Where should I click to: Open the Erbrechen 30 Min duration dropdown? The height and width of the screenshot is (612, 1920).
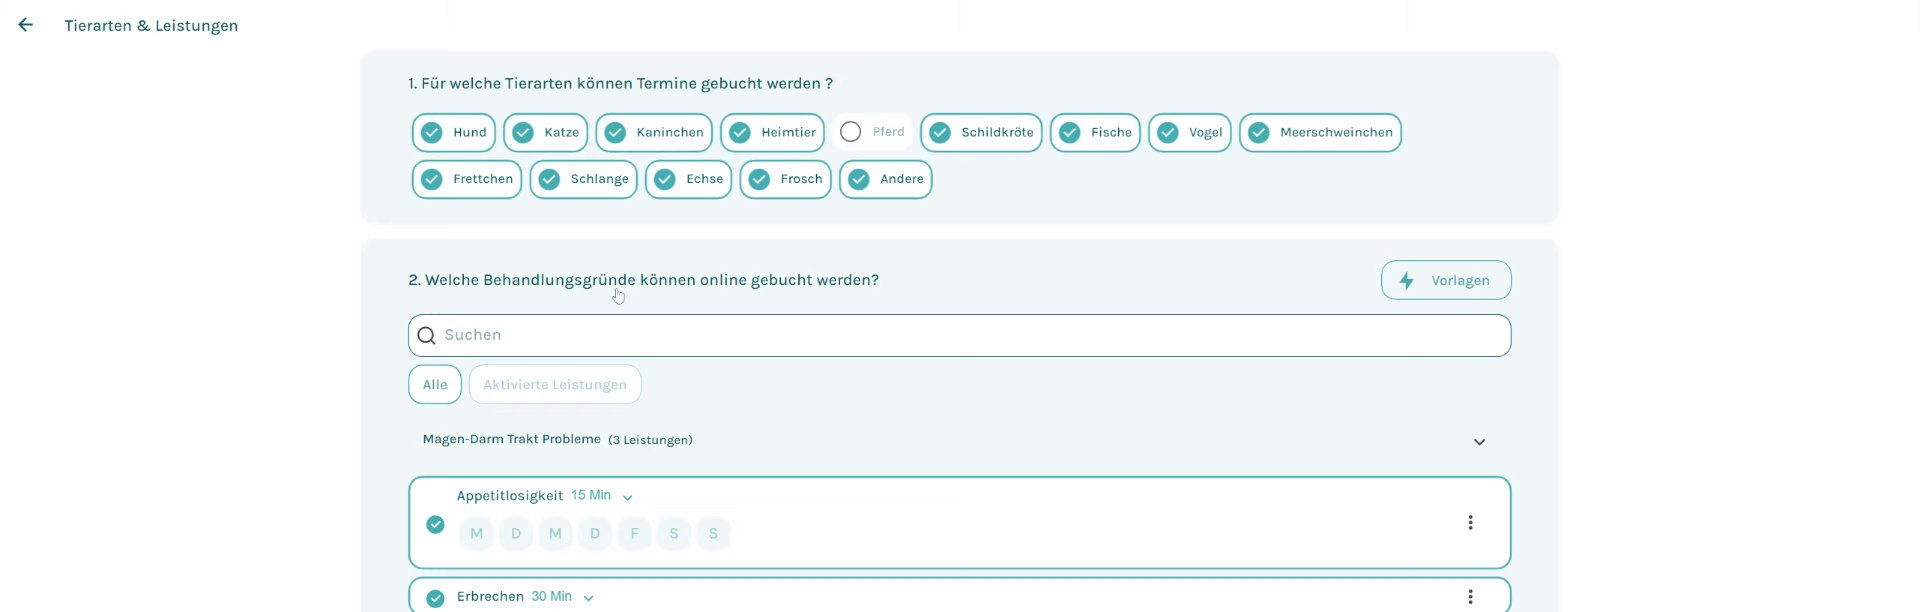coord(588,598)
